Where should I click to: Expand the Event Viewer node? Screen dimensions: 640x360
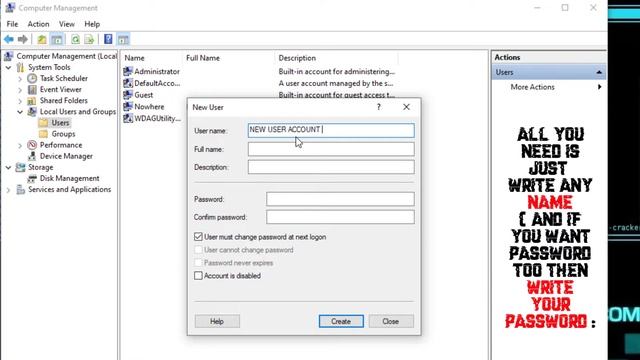pyautogui.click(x=20, y=89)
